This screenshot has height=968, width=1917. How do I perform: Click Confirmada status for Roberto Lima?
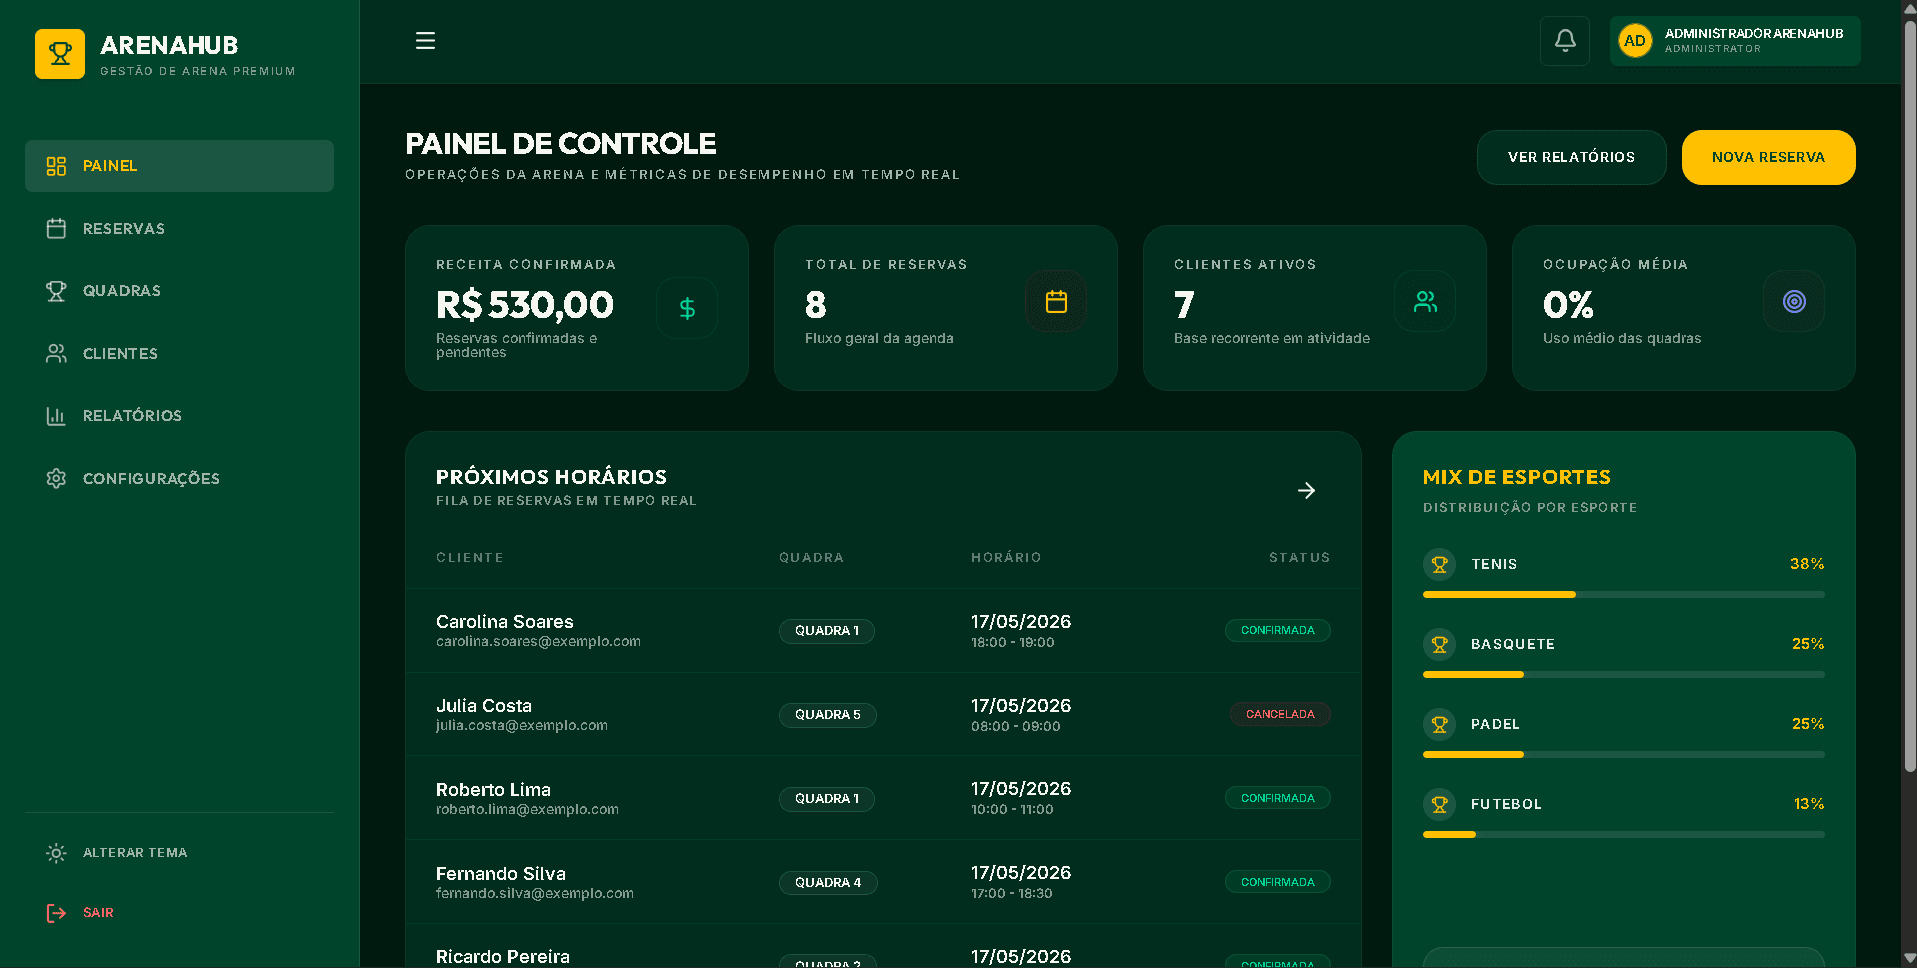(1278, 798)
